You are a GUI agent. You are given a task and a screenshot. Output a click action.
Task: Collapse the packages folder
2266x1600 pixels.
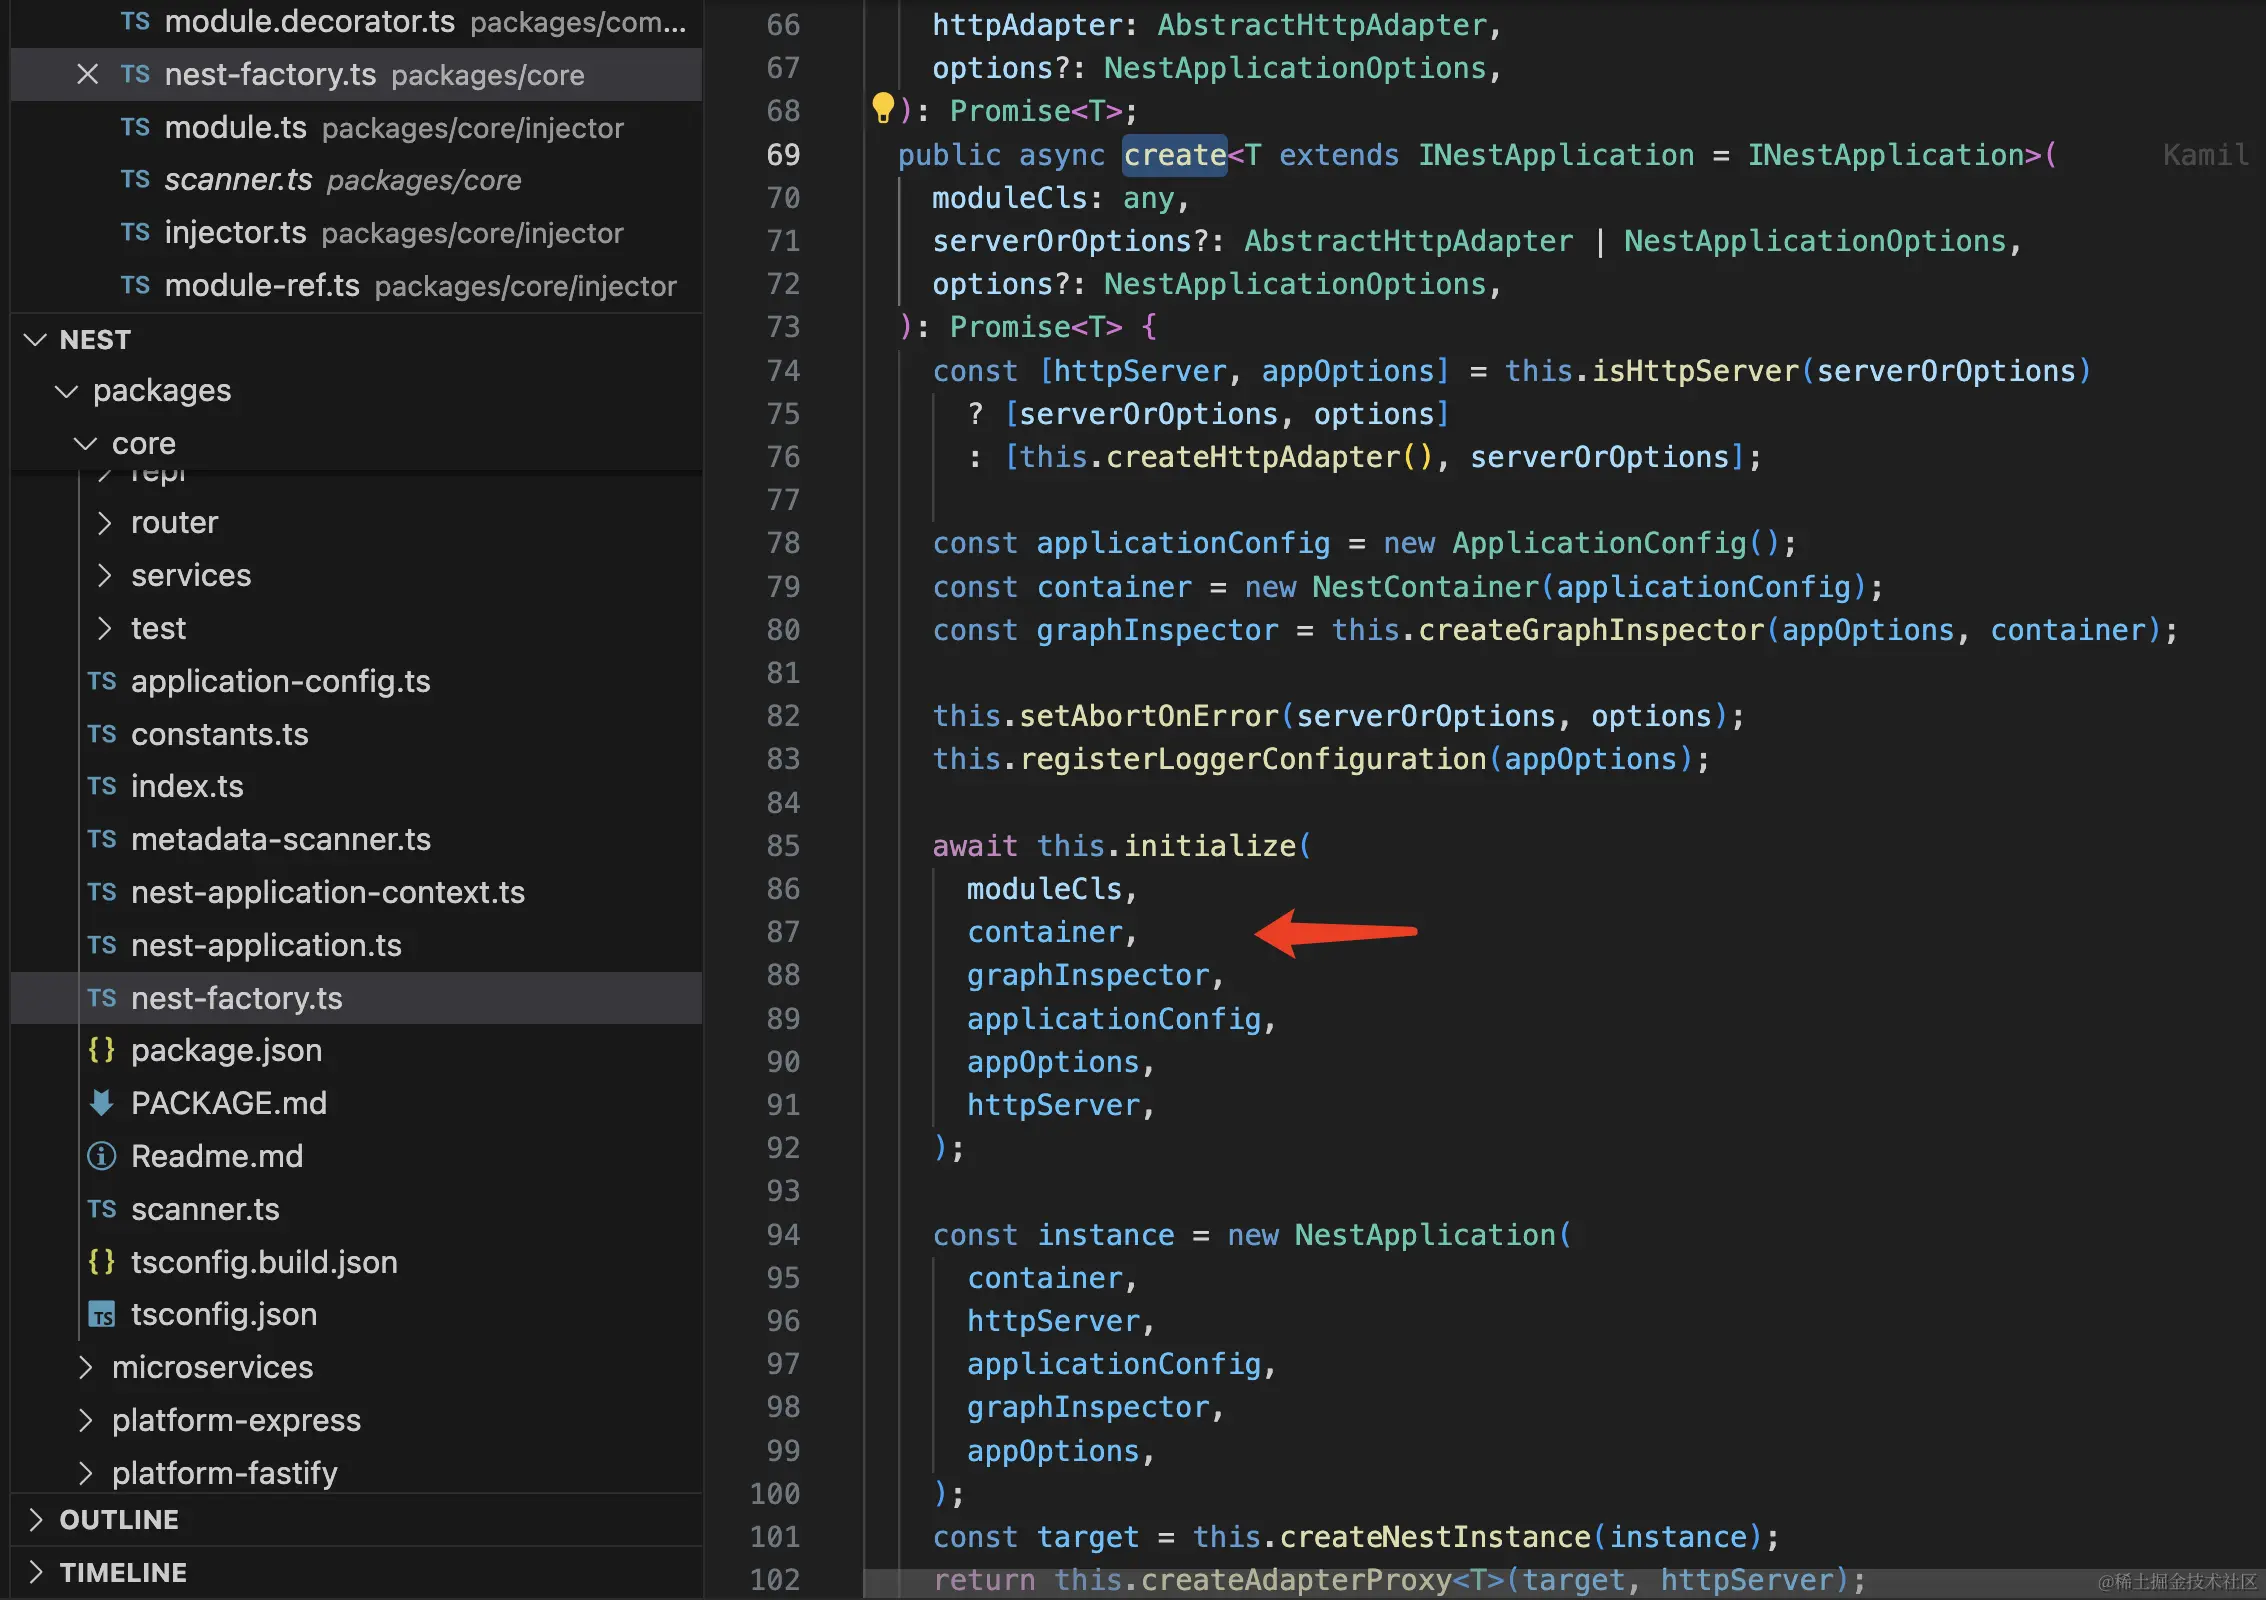[67, 391]
